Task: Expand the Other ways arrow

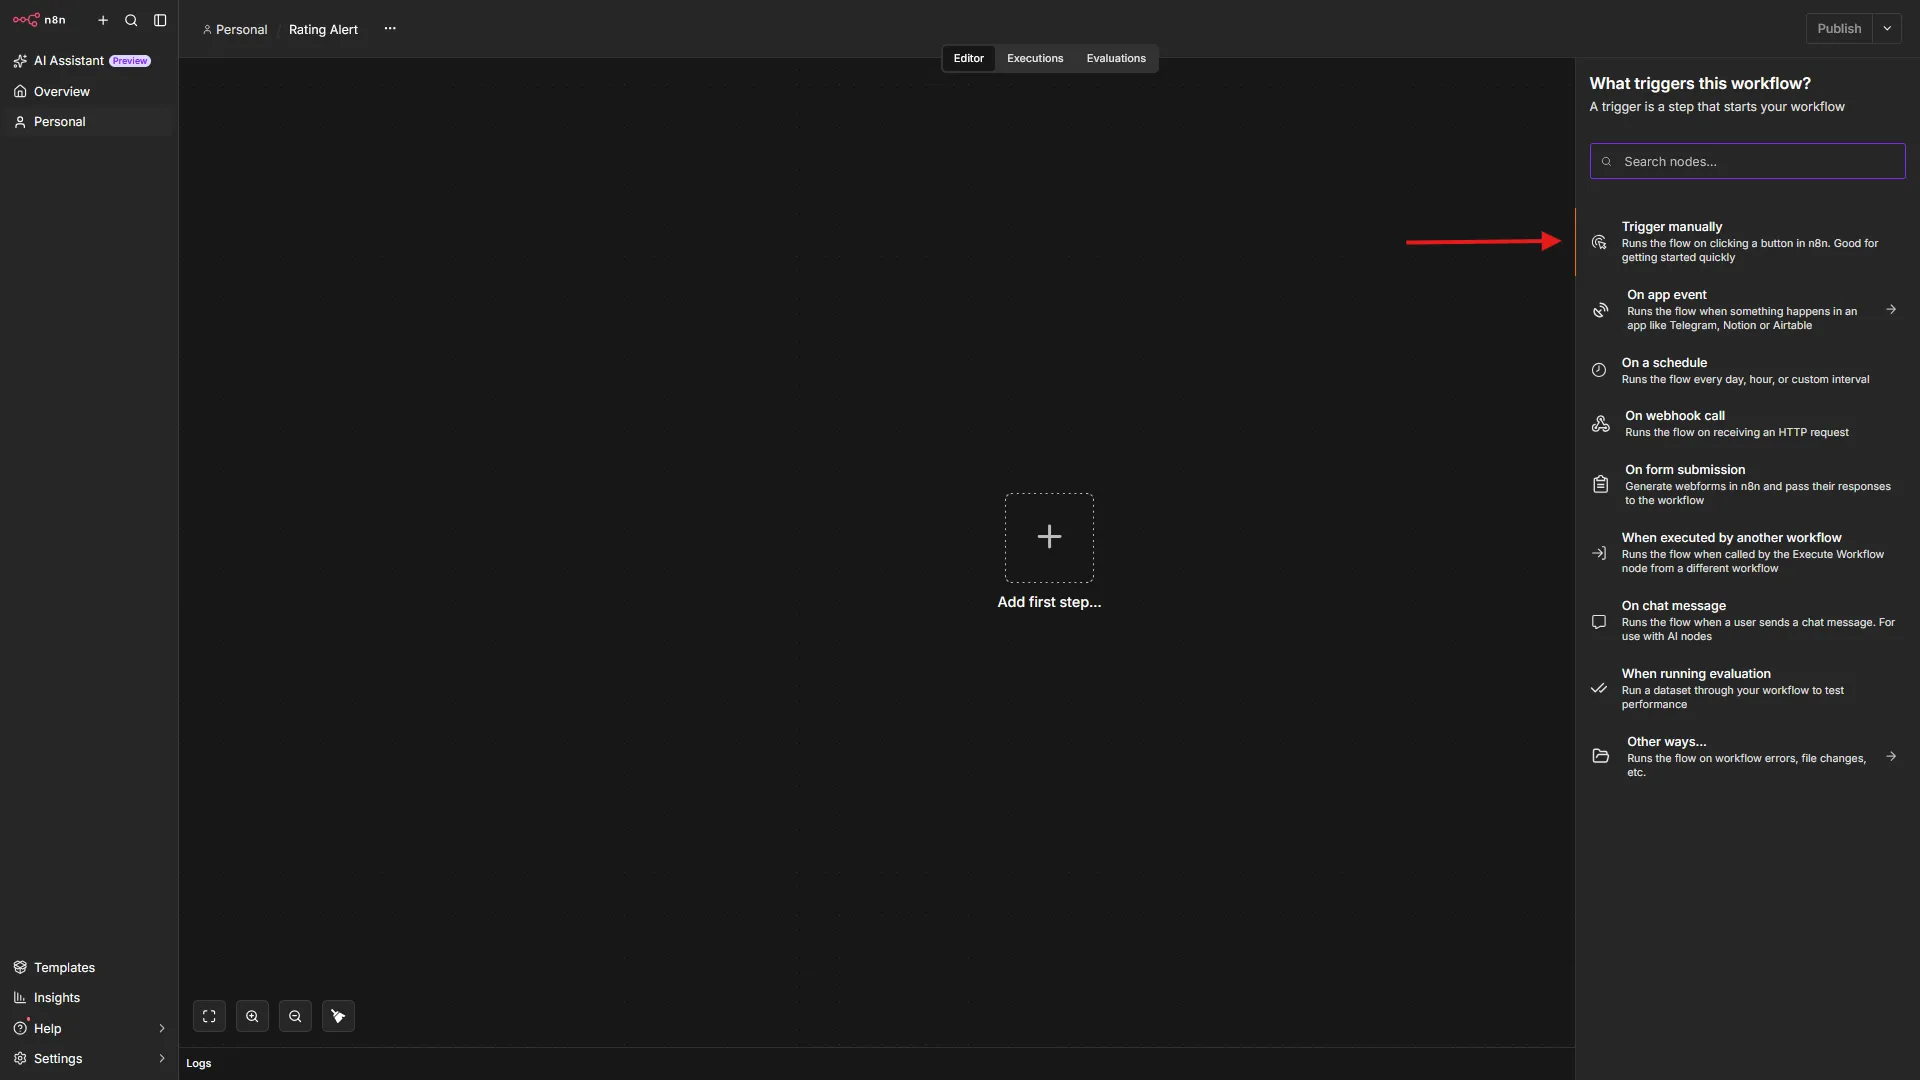Action: coord(1891,757)
